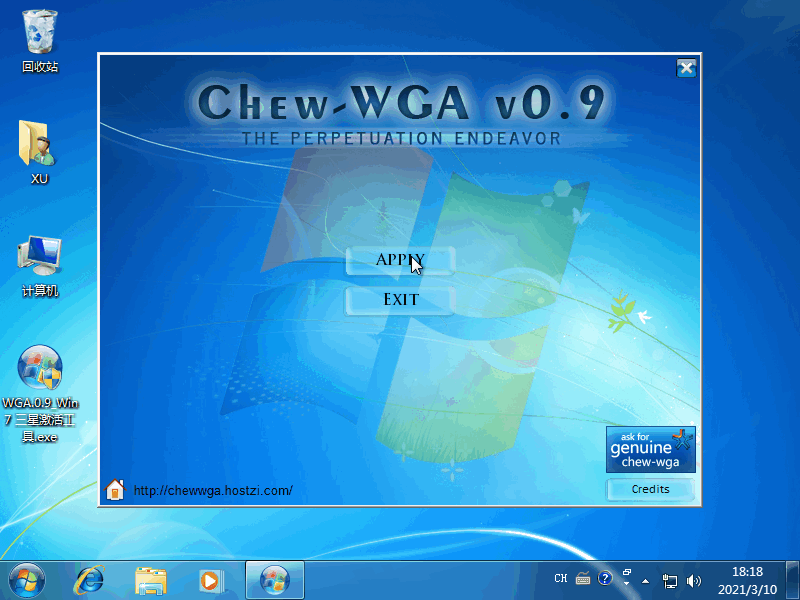800x600 pixels.
Task: Open the chewwga.hostzi.com link
Action: tap(212, 490)
